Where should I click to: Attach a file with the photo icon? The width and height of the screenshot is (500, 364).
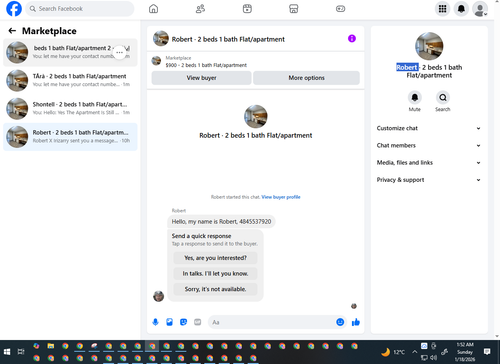click(169, 322)
